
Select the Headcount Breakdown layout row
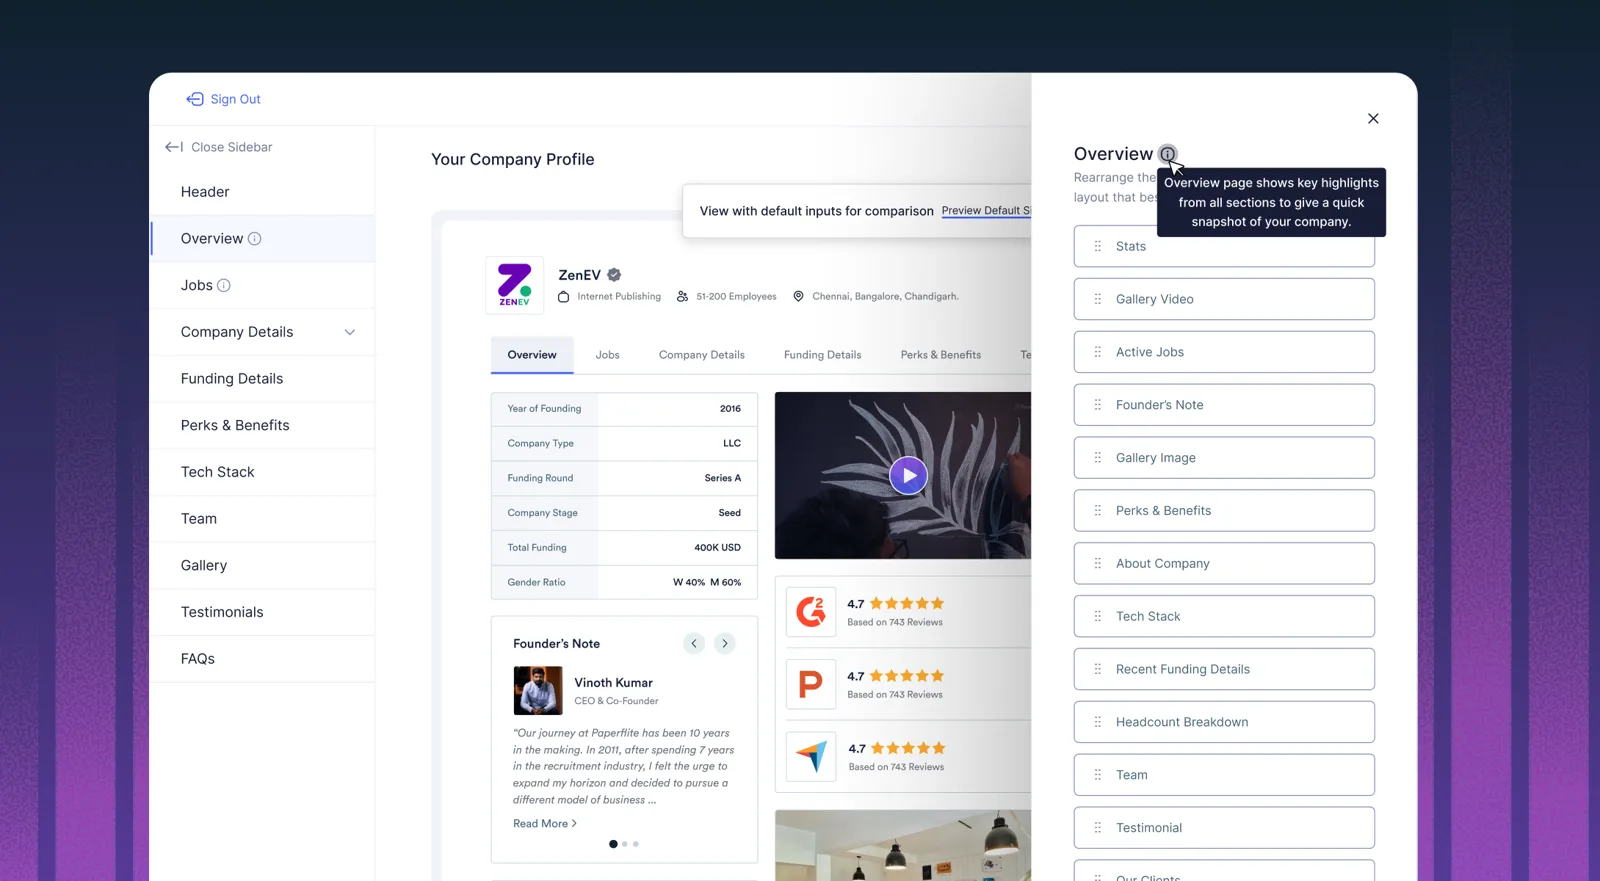click(1224, 722)
